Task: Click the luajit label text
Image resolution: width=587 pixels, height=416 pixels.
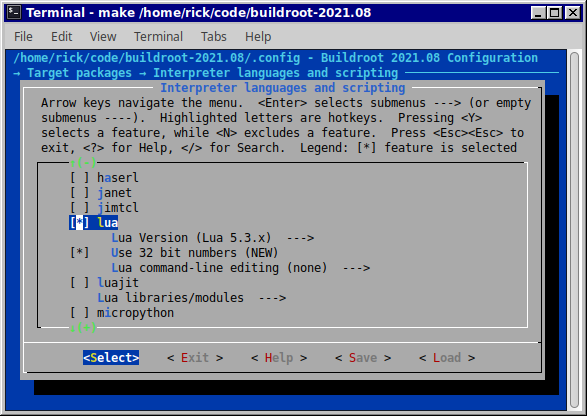Action: coord(118,283)
